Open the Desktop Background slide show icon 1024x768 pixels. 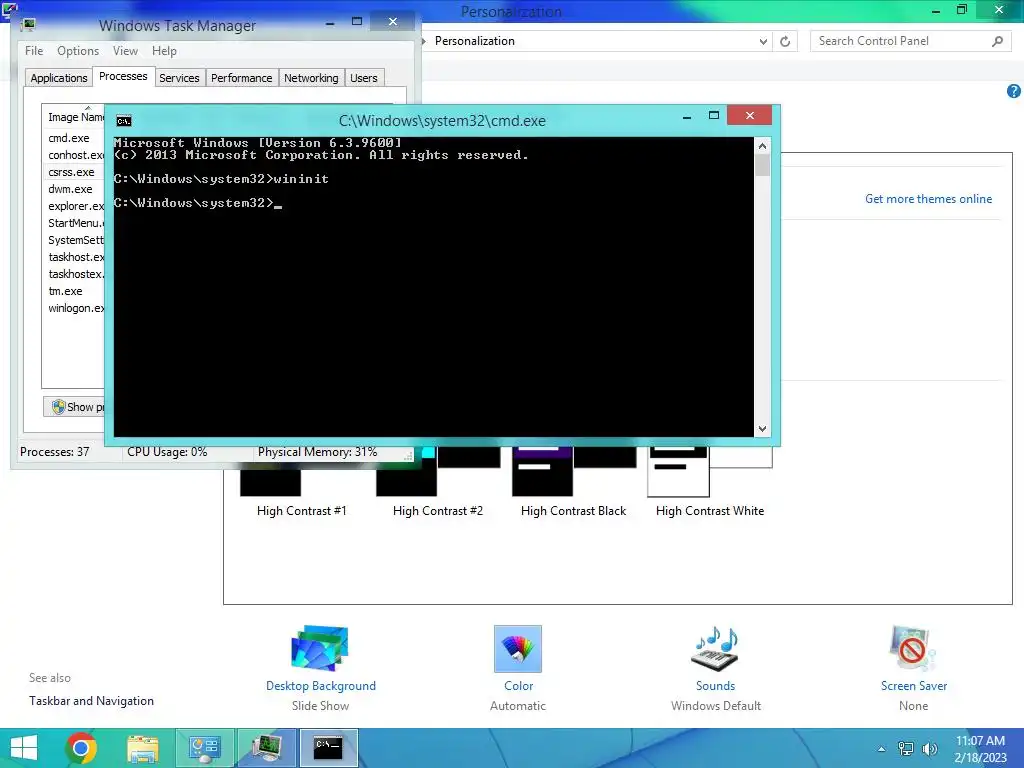point(320,648)
